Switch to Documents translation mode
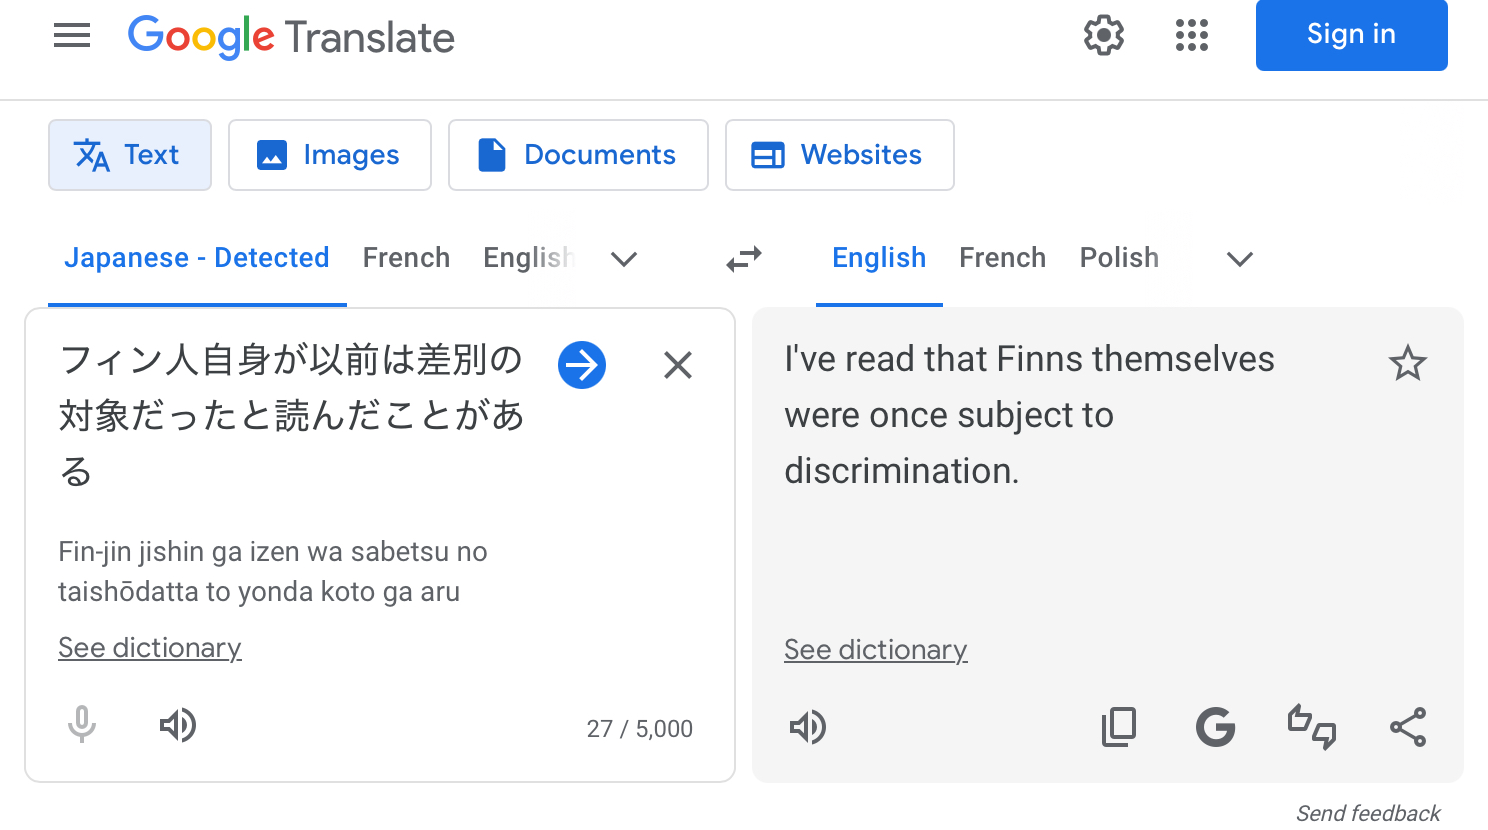The height and width of the screenshot is (830, 1488). 578,155
